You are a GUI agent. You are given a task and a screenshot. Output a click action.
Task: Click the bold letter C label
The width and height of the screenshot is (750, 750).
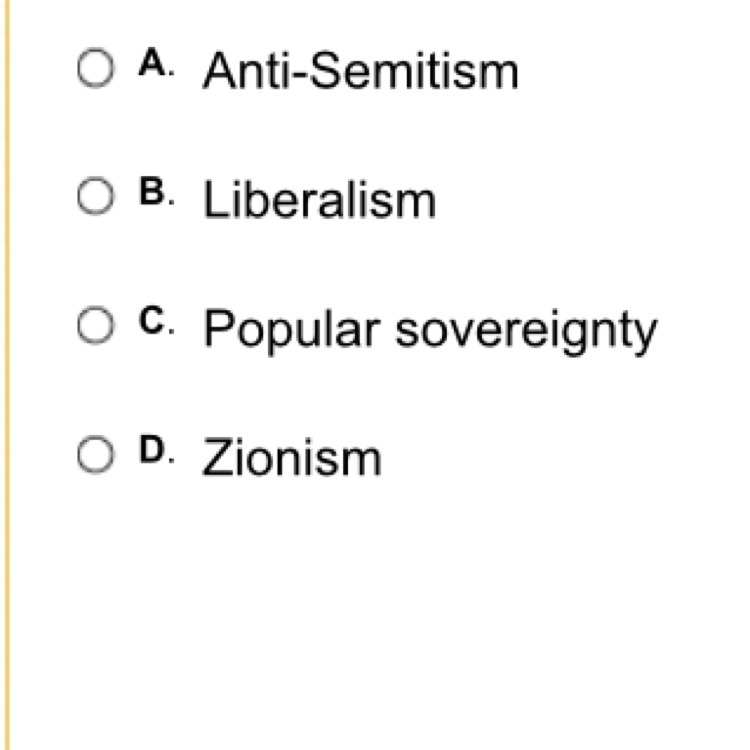(154, 320)
